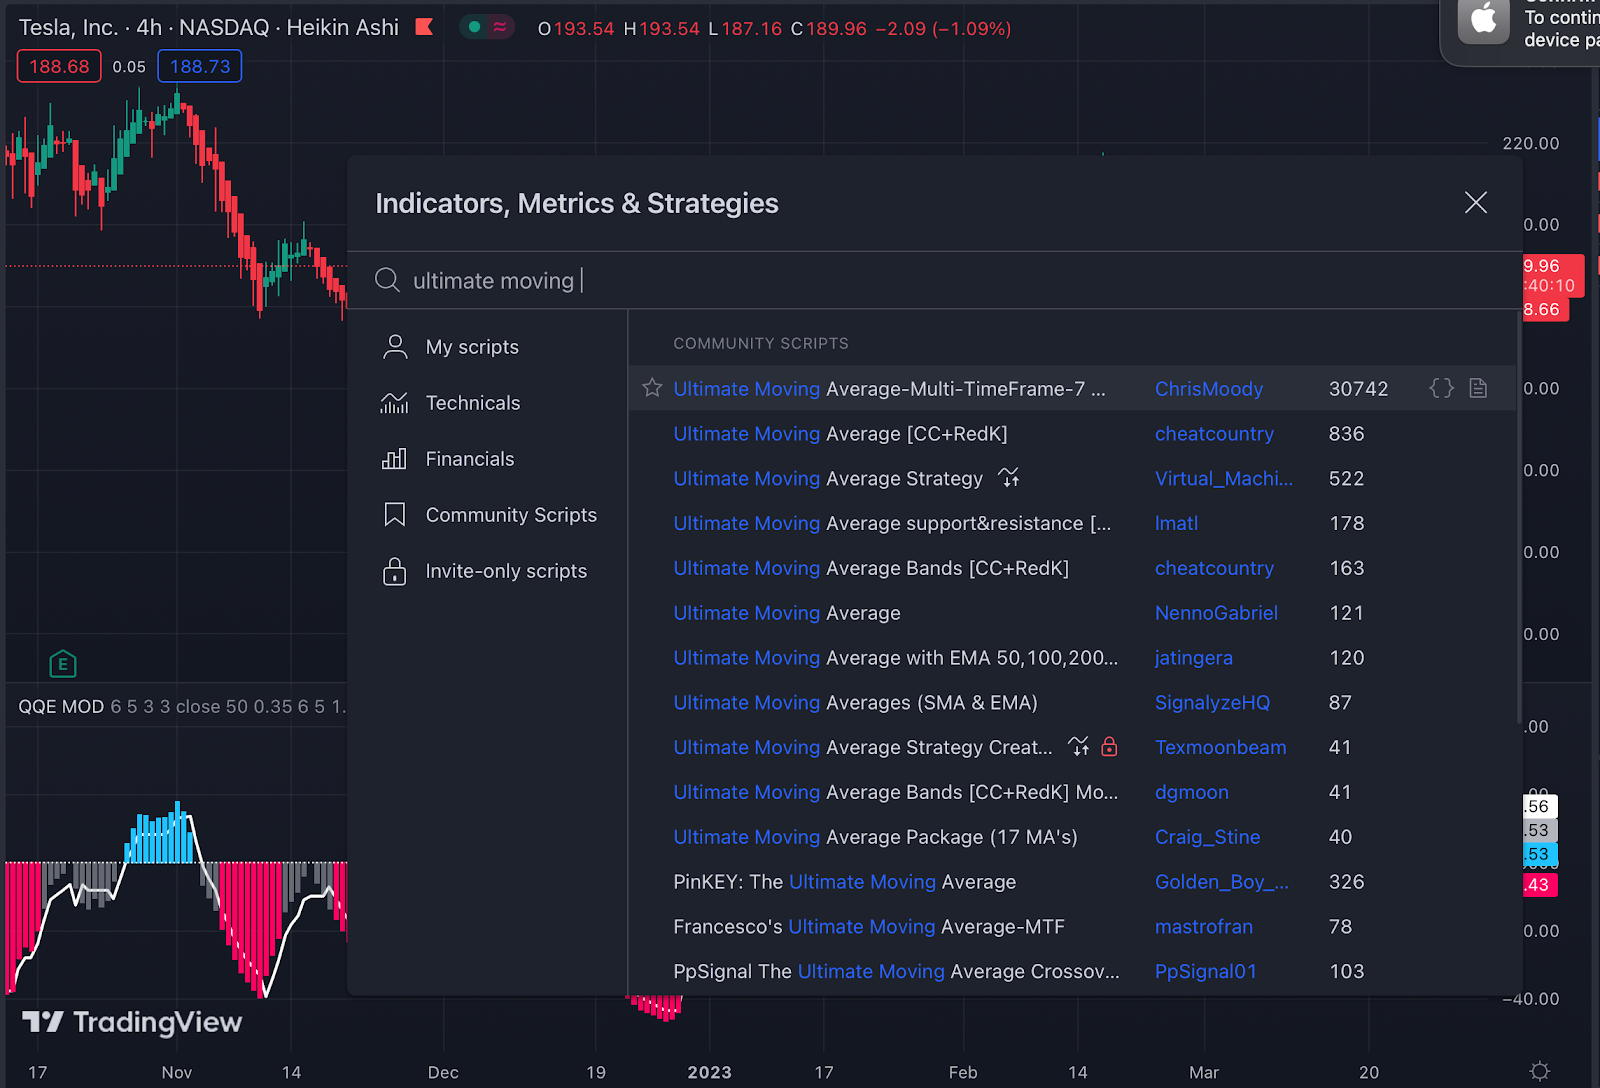The width and height of the screenshot is (1600, 1088).
Task: Click the E earnings marker on the chart
Action: pyautogui.click(x=62, y=663)
